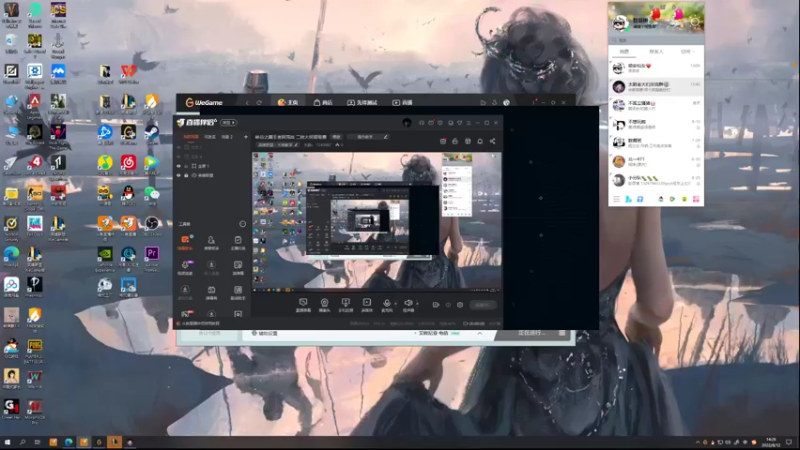Add a camera source from the bottom toolbar

[x=324, y=305]
